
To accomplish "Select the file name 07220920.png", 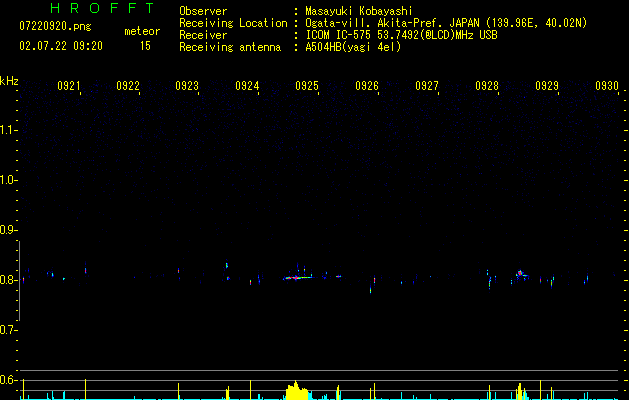I will (55, 27).
